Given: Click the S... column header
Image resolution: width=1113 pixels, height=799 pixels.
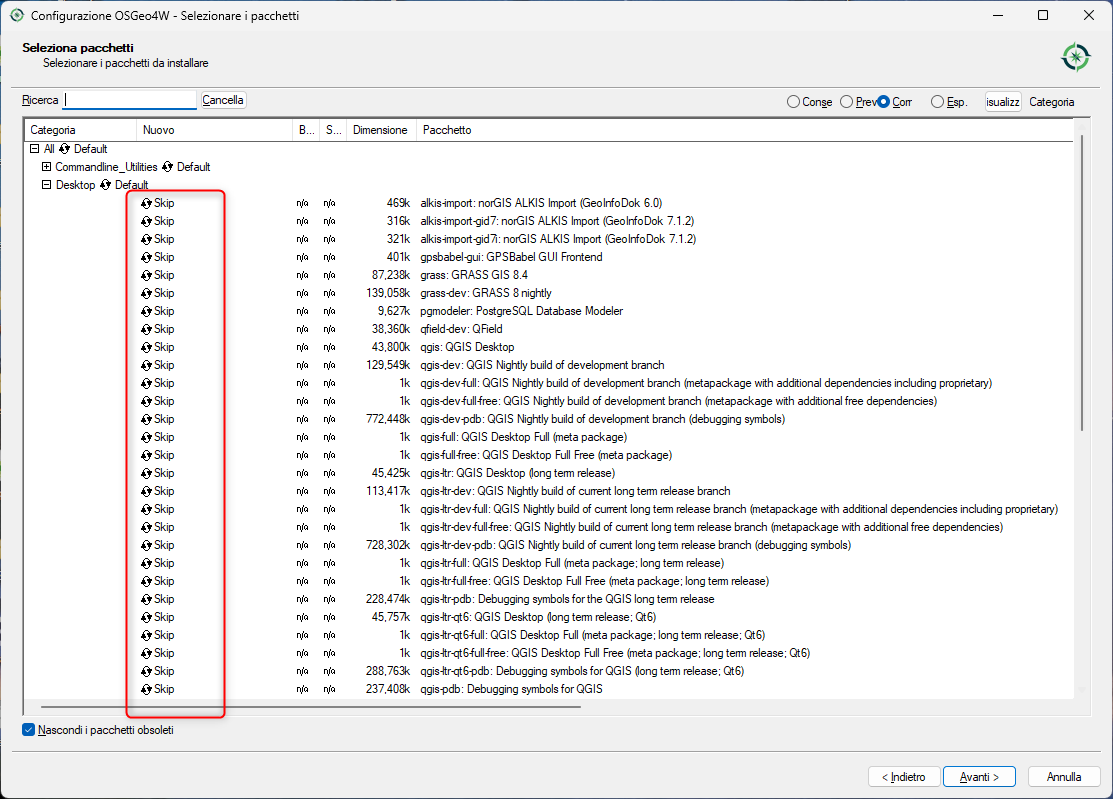Looking at the screenshot, I should point(333,130).
